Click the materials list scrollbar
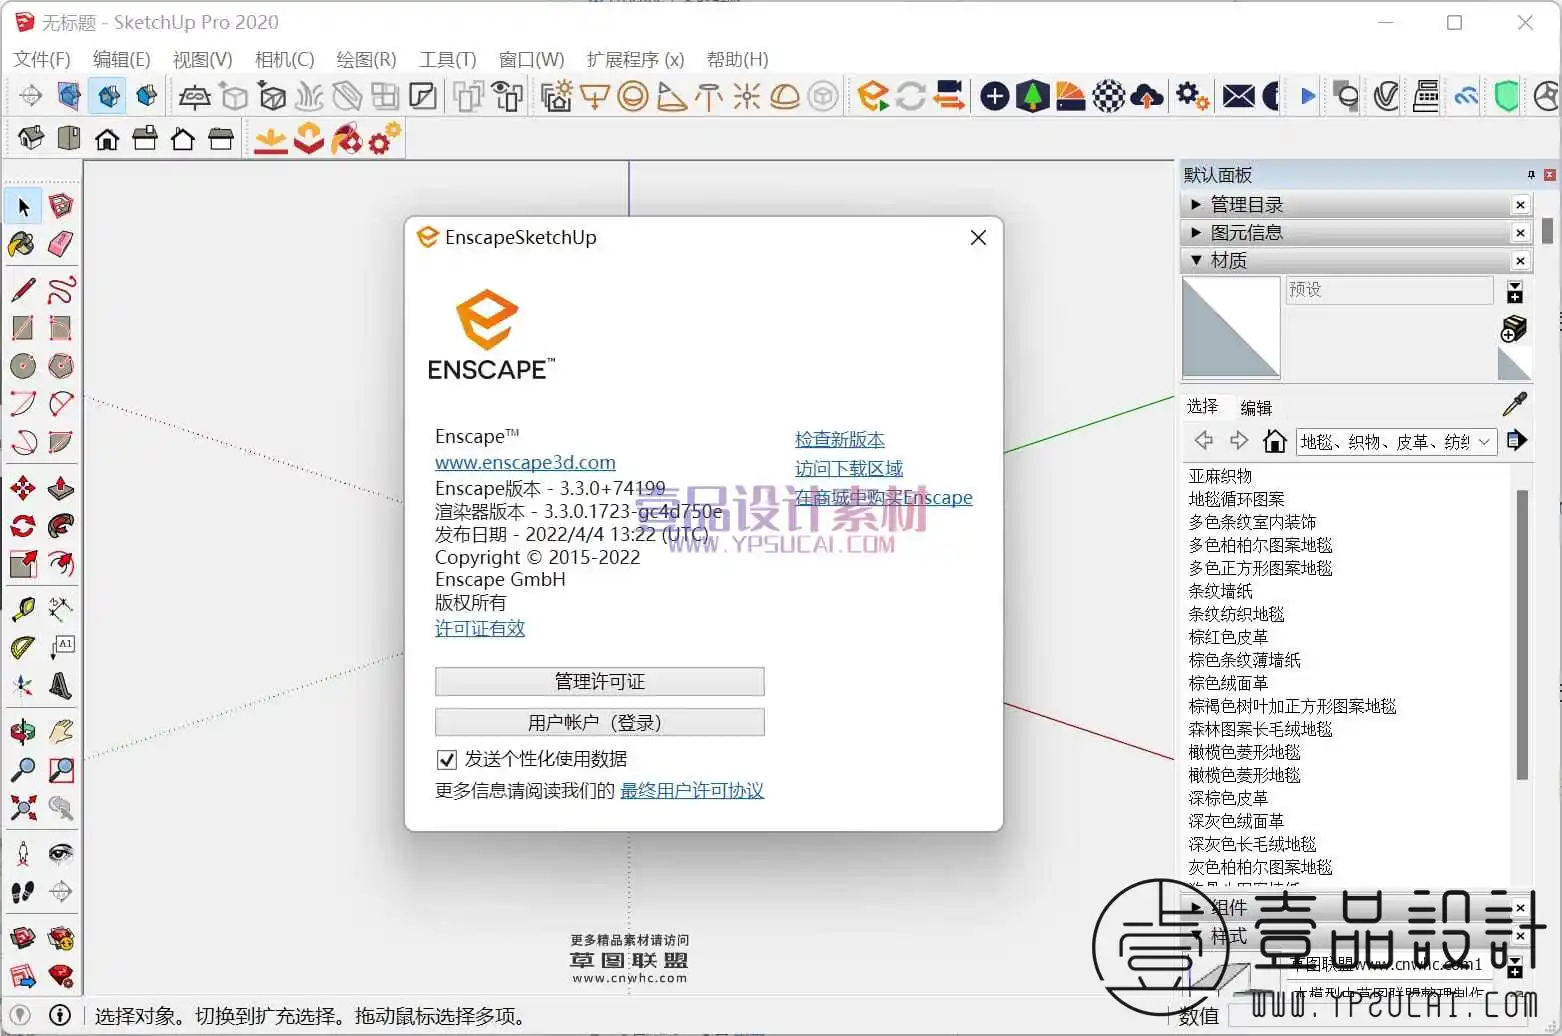Viewport: 1562px width, 1036px height. click(1522, 634)
